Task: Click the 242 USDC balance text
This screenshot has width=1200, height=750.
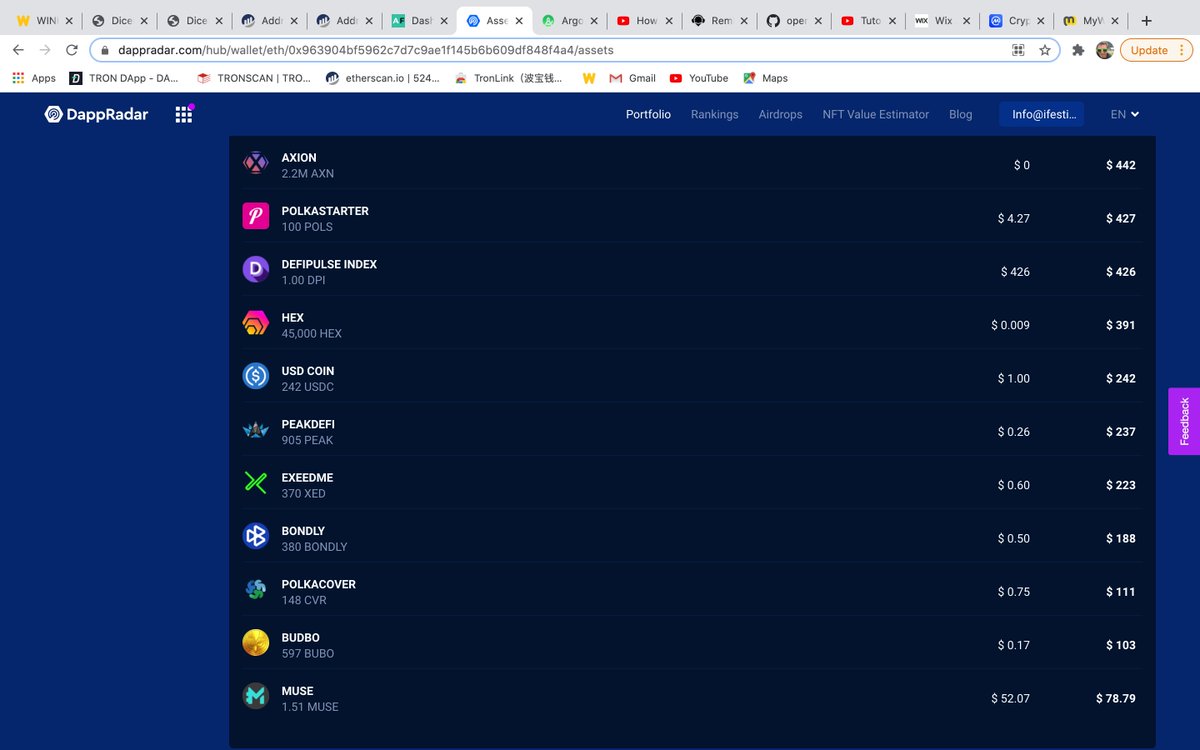Action: tap(308, 387)
